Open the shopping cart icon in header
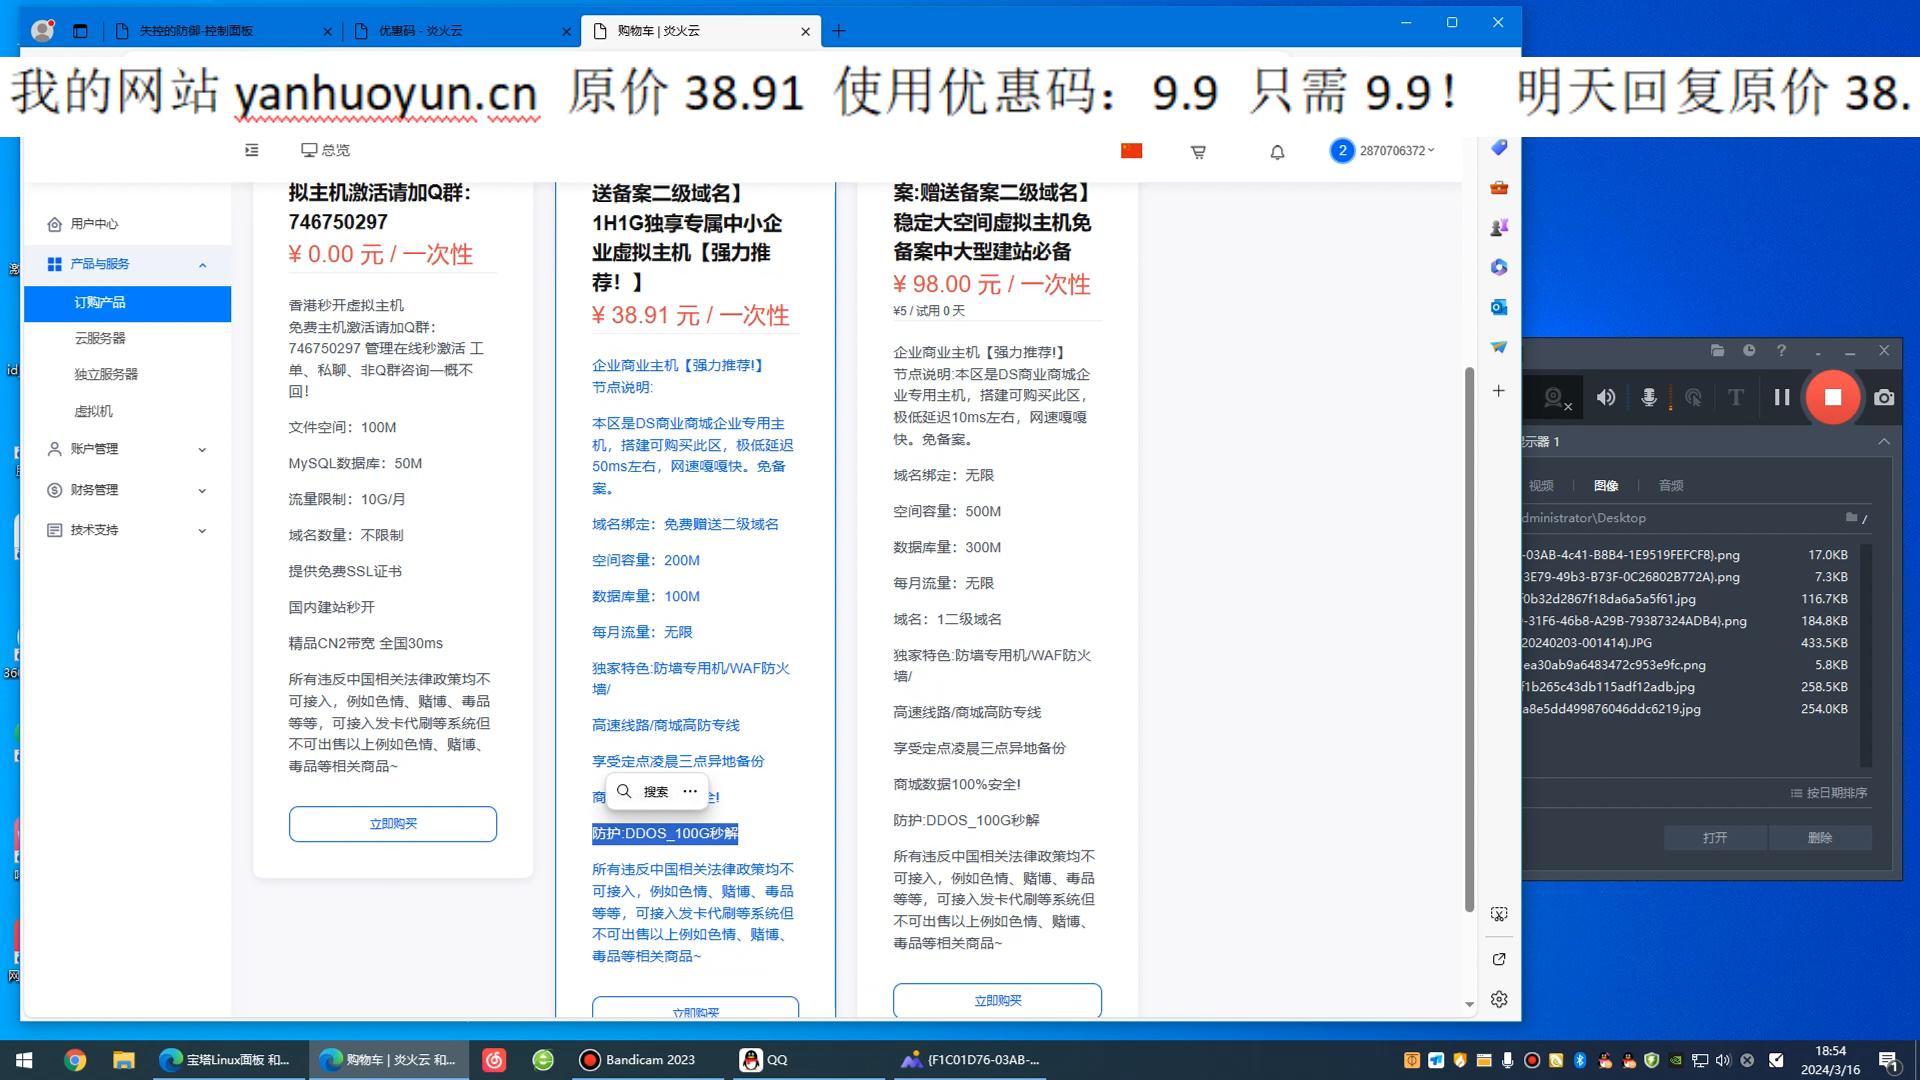Viewport: 1920px width, 1080px height. pos(1198,152)
